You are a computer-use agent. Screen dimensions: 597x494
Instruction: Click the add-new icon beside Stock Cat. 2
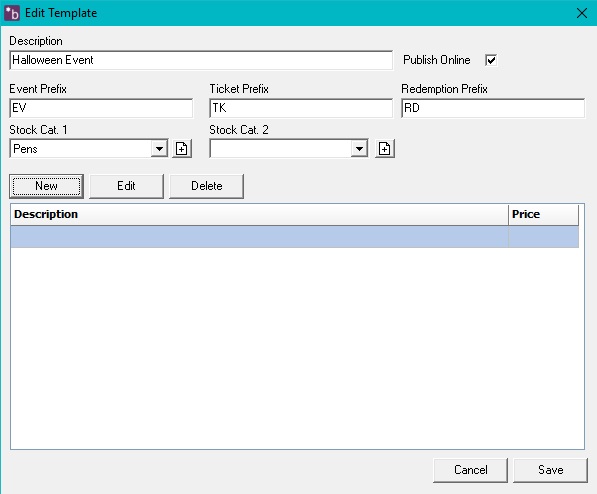[385, 149]
